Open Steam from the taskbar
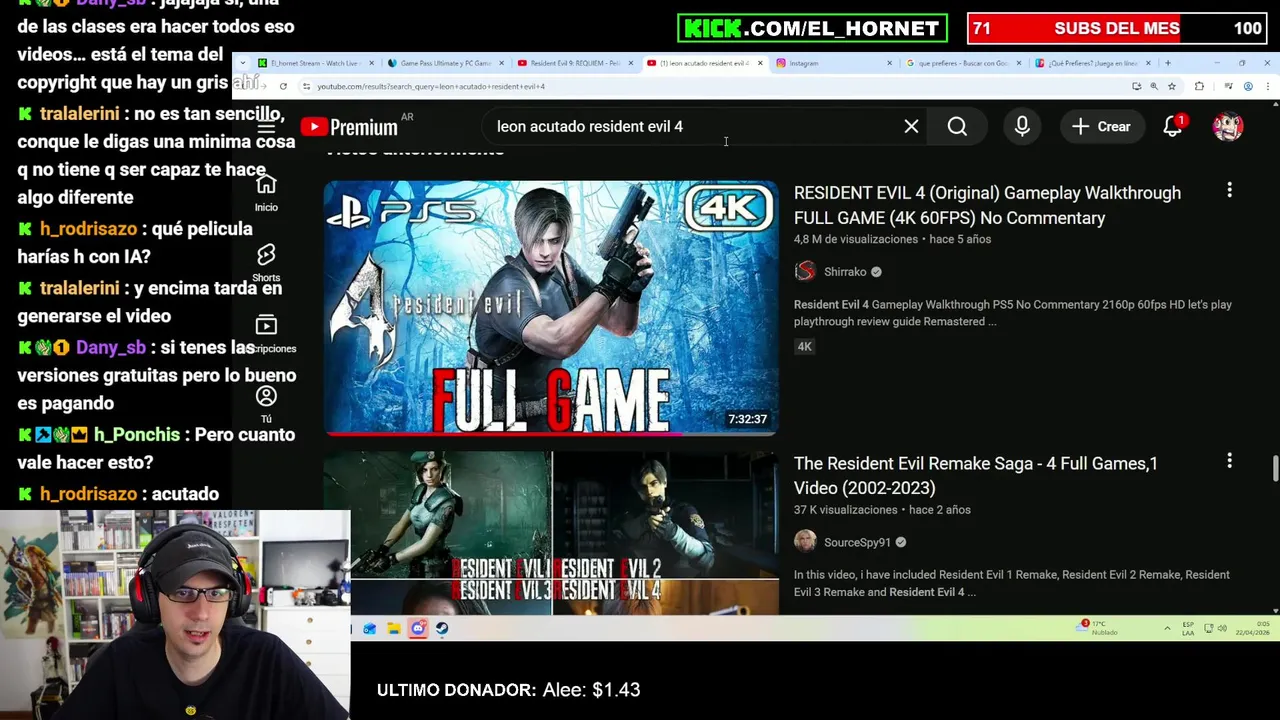Screen dimensions: 1280x720 [x=442, y=628]
